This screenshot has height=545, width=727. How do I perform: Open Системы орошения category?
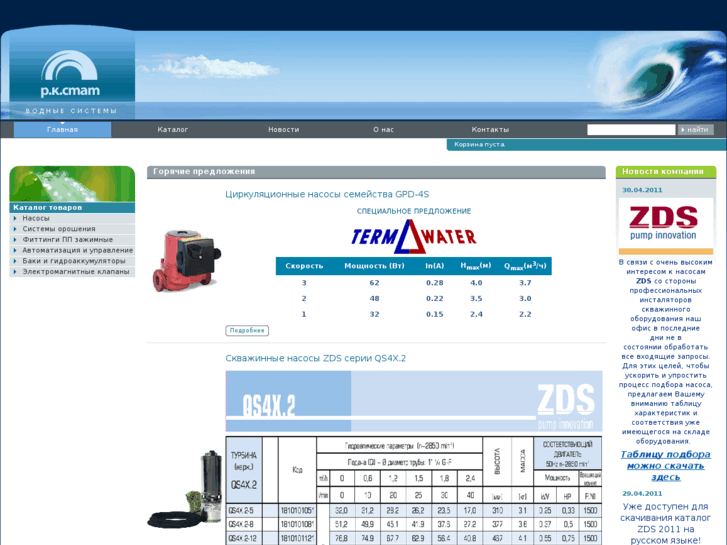[x=59, y=229]
